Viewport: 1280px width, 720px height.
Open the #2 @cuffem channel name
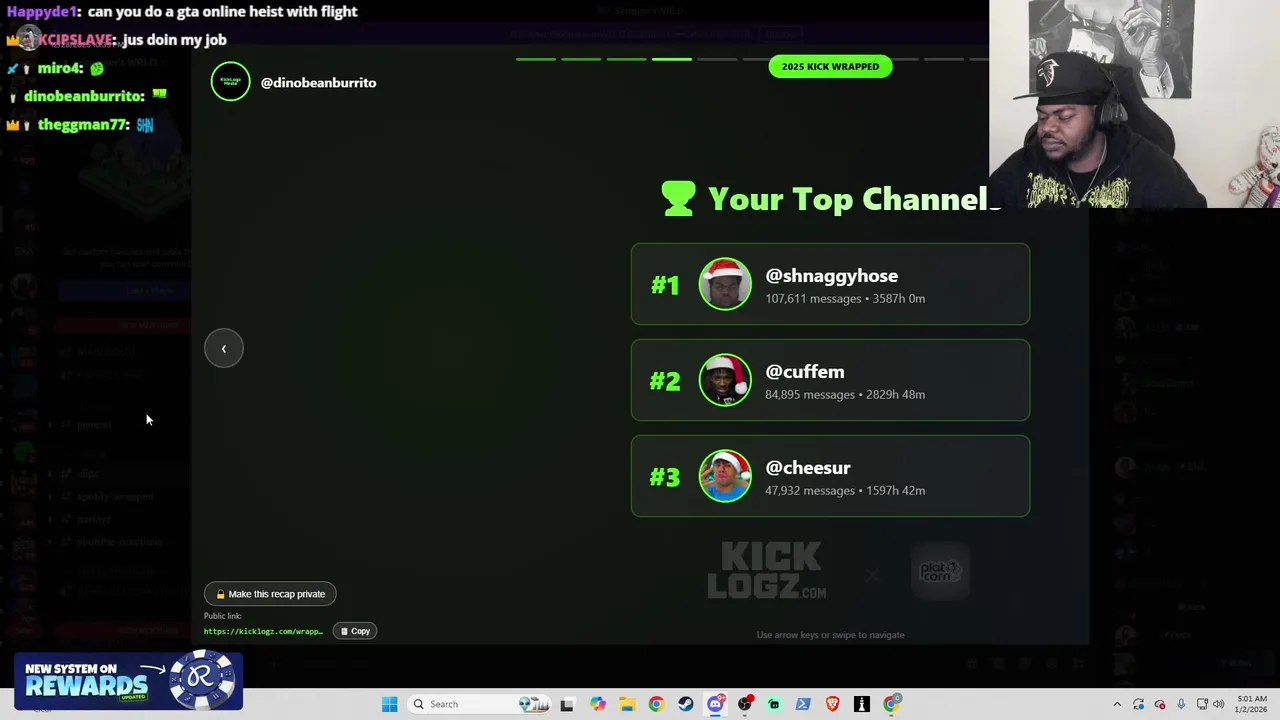pos(804,372)
